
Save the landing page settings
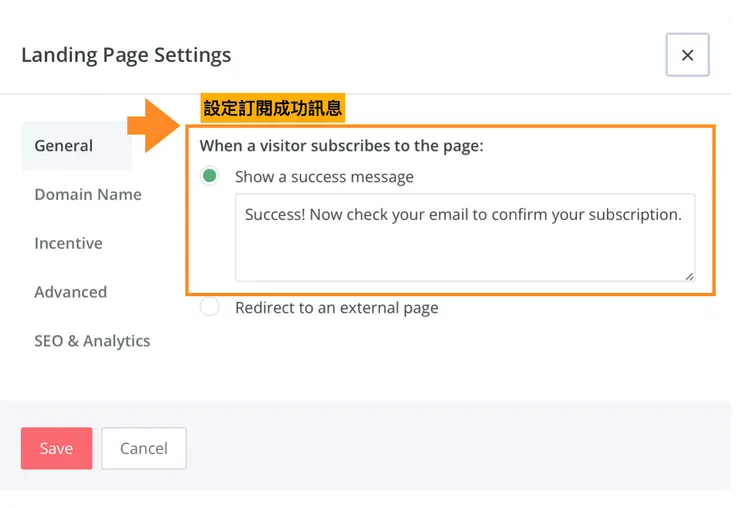(x=56, y=449)
